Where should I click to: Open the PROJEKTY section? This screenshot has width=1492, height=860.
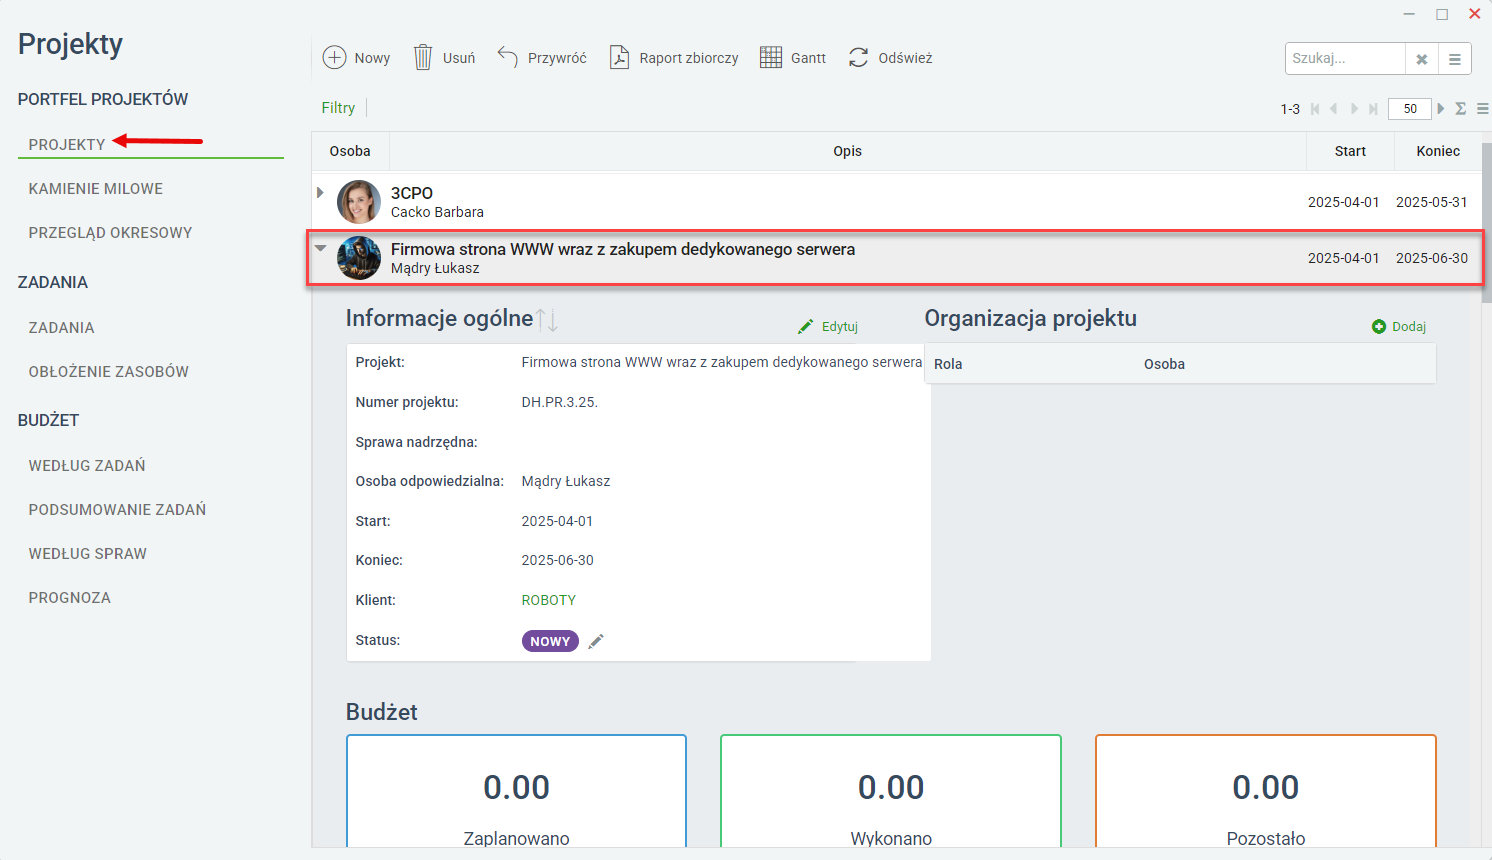coord(67,145)
